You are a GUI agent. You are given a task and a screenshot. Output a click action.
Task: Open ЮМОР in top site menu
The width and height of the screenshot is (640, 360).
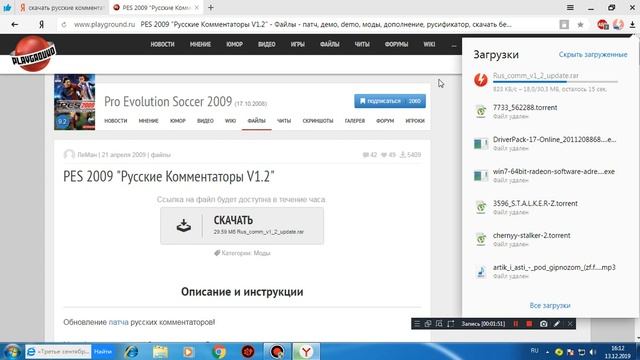(234, 44)
